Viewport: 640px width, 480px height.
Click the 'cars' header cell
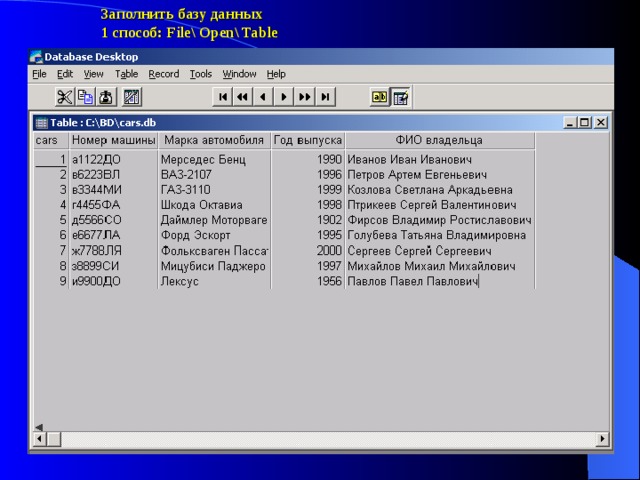click(51, 140)
